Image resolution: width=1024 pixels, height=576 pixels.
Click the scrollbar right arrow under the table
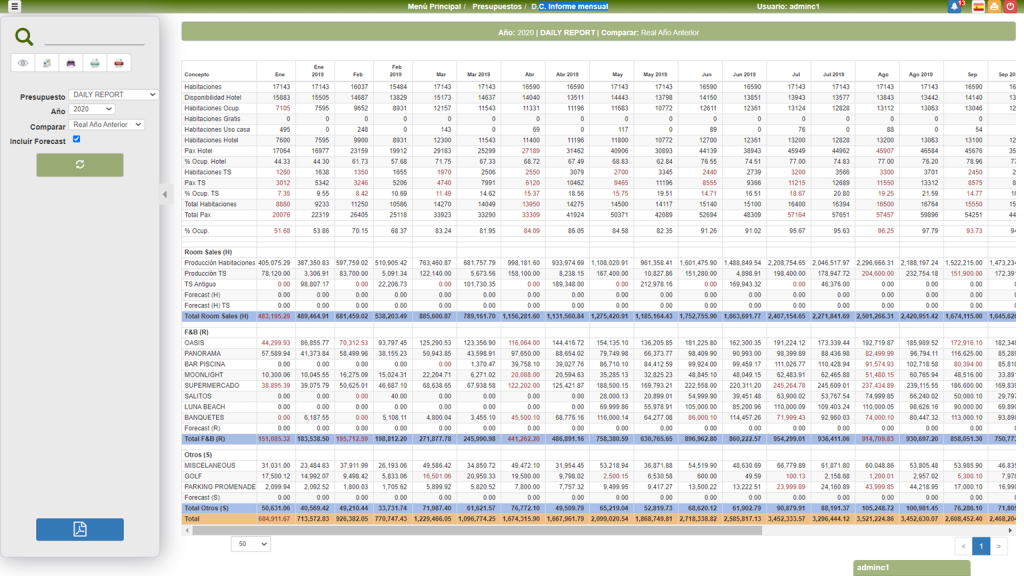1010,530
